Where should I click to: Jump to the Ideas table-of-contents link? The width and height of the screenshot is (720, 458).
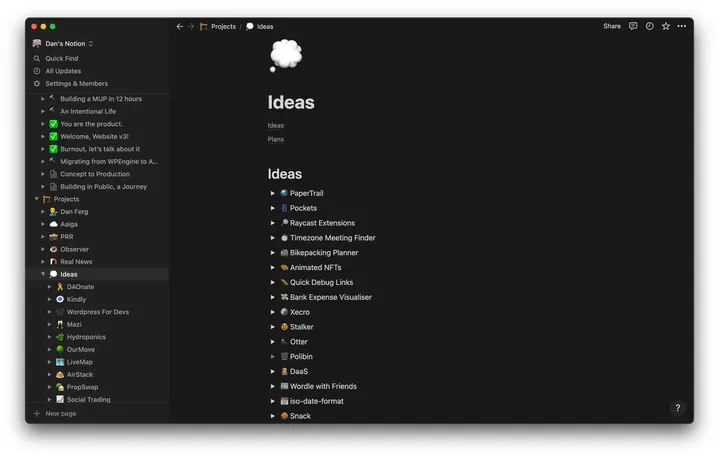(276, 125)
